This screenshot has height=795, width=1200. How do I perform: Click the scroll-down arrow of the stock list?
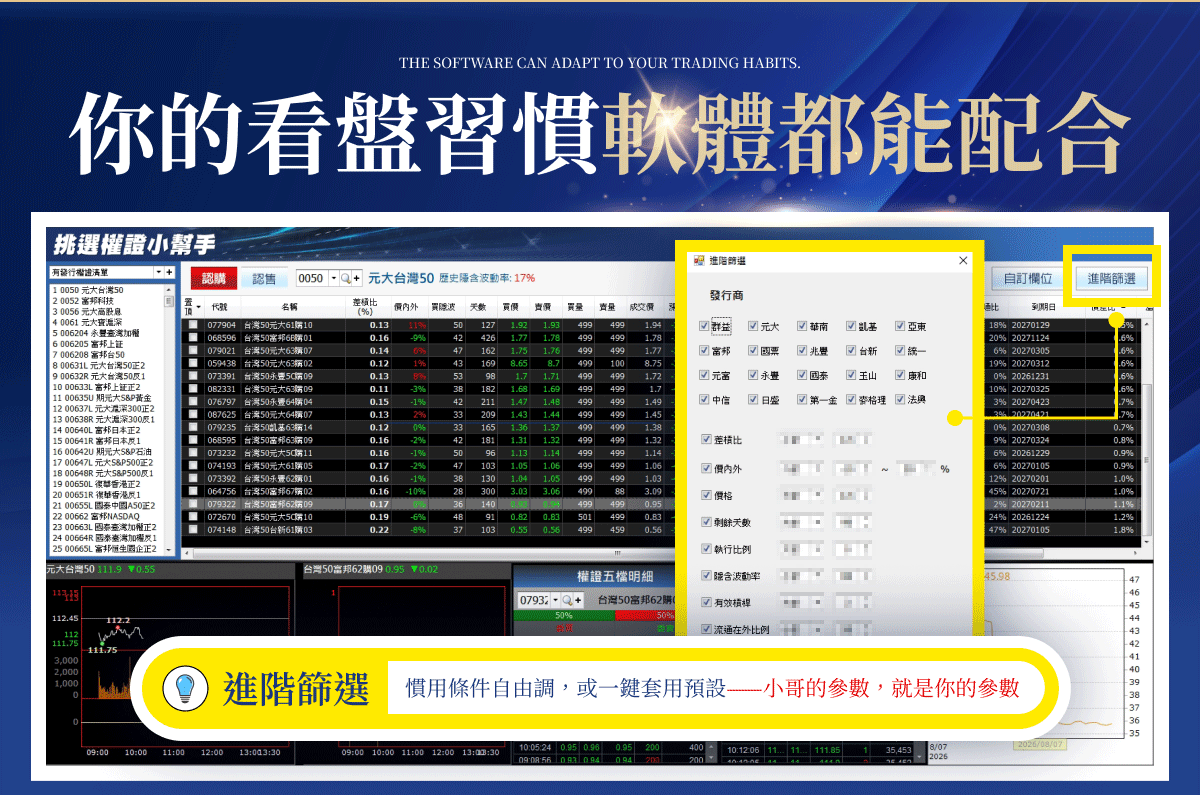point(171,549)
